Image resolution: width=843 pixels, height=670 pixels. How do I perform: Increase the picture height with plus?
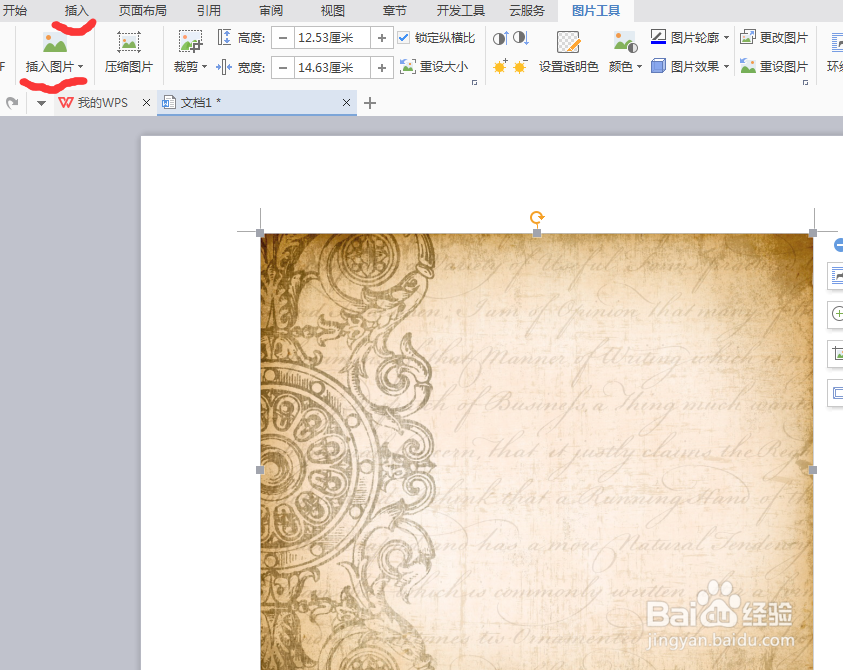382,38
